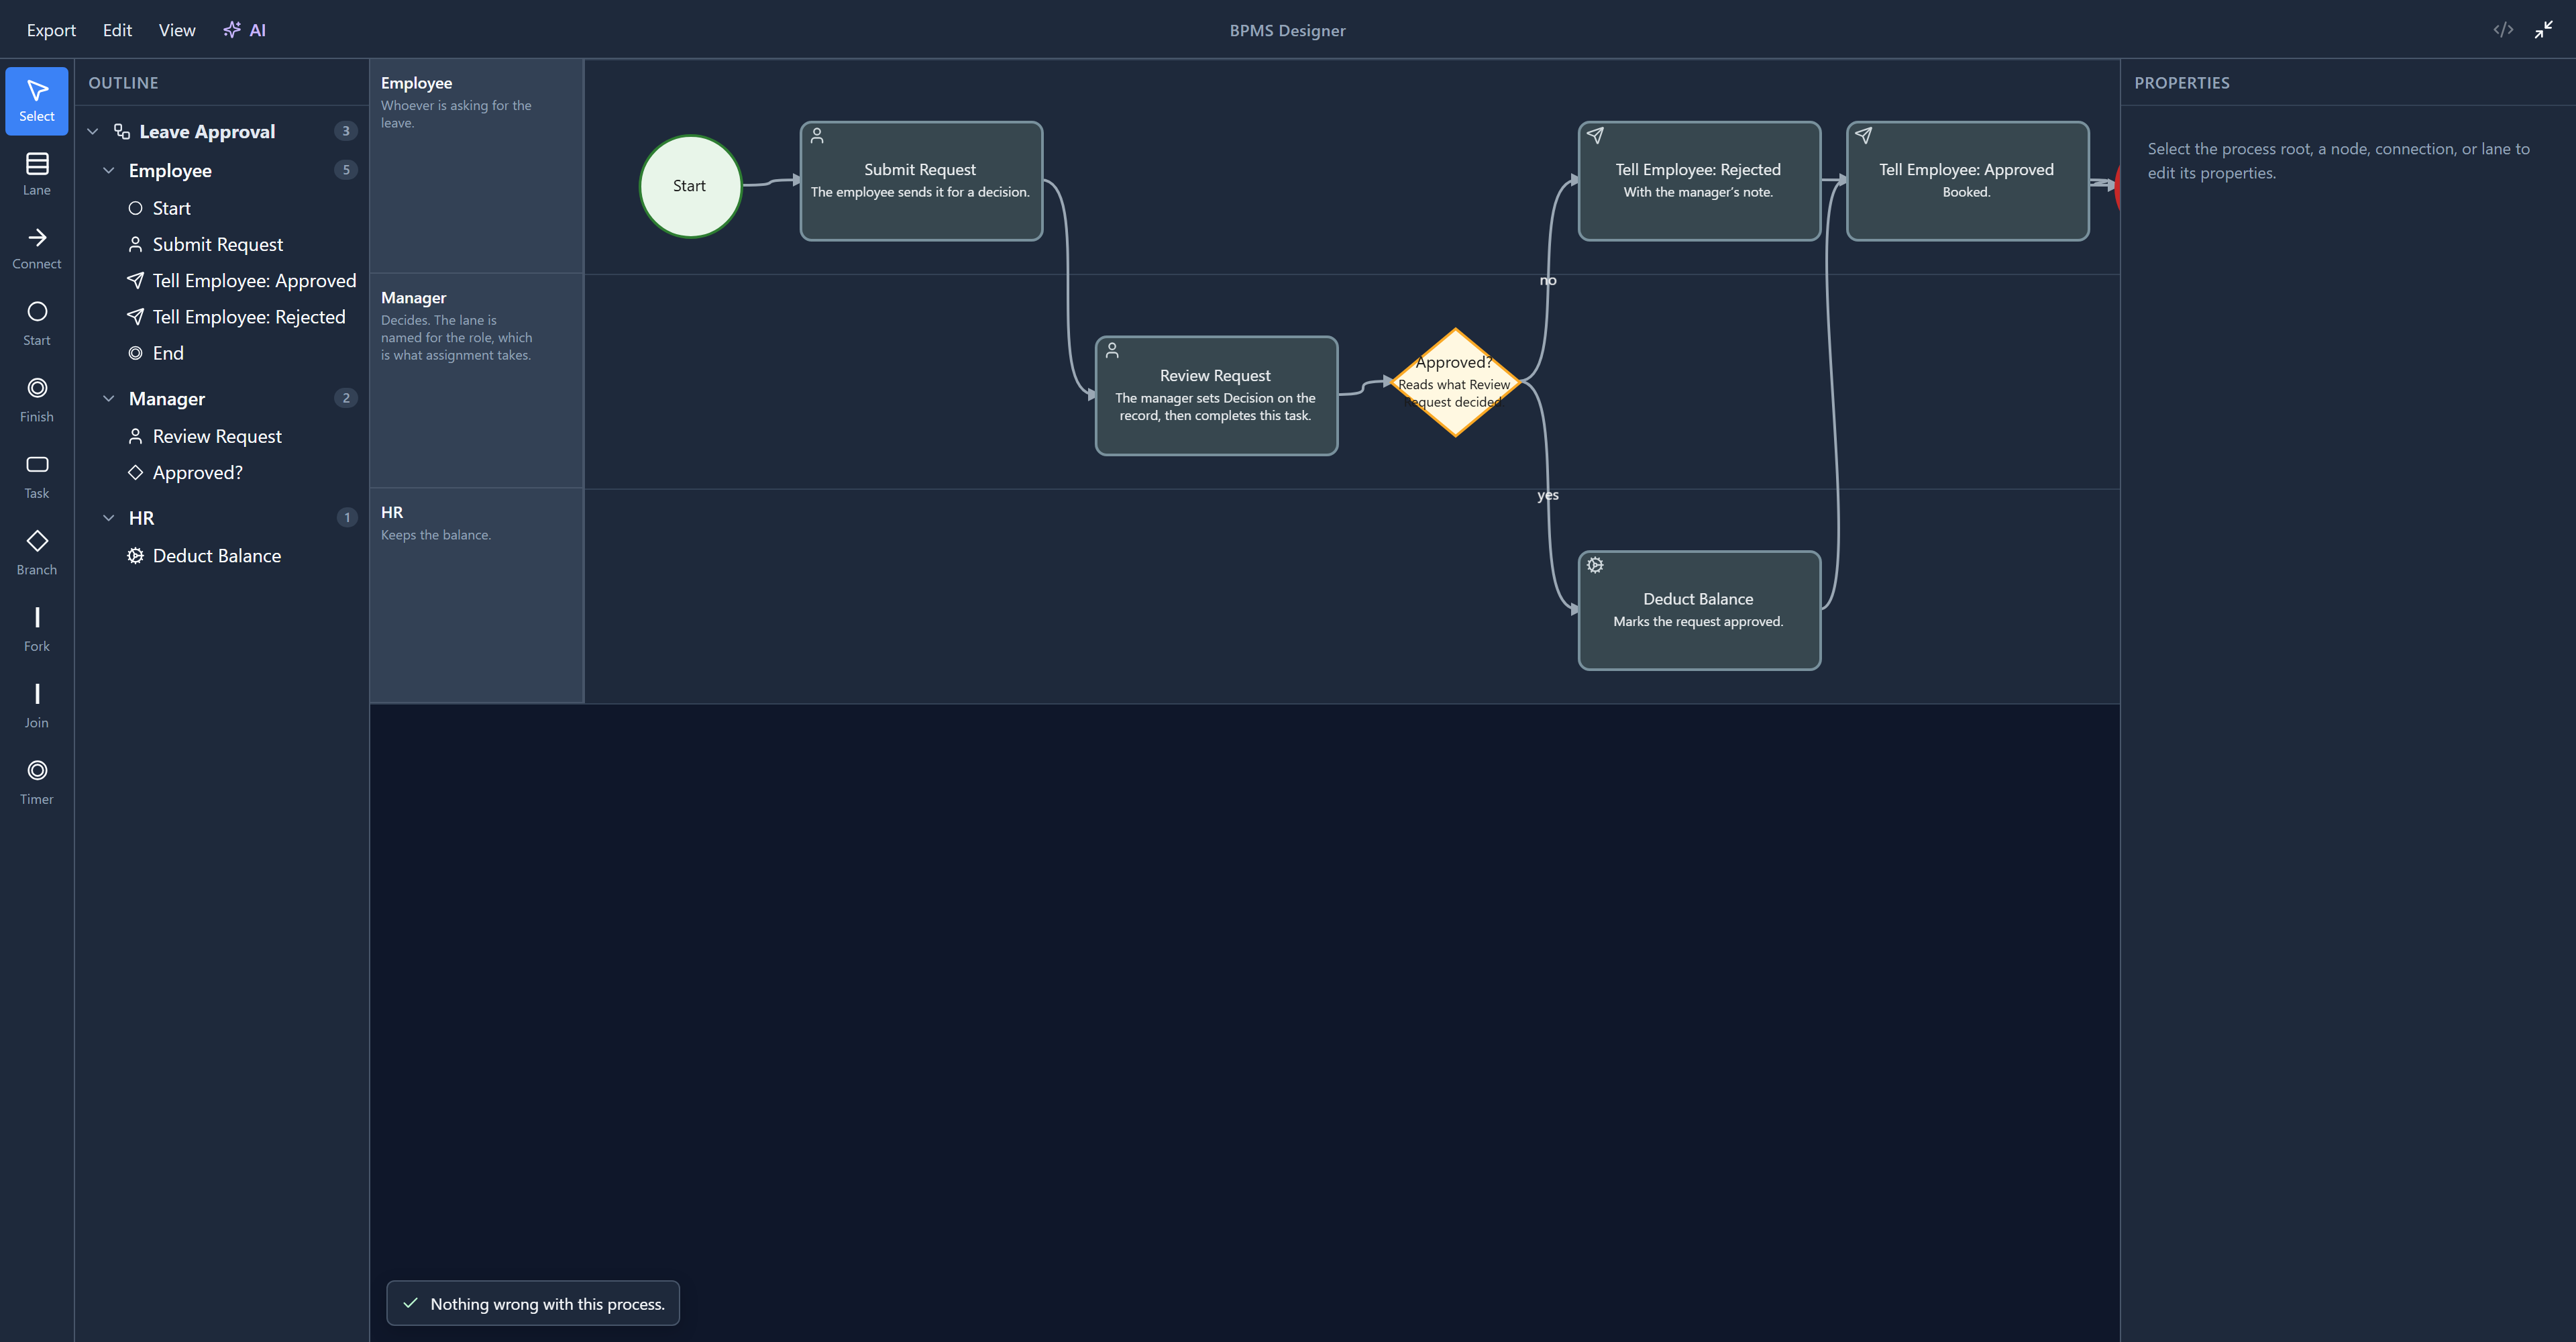Click user icon on Review Request node
Viewport: 2576px width, 1342px height.
tap(1112, 350)
